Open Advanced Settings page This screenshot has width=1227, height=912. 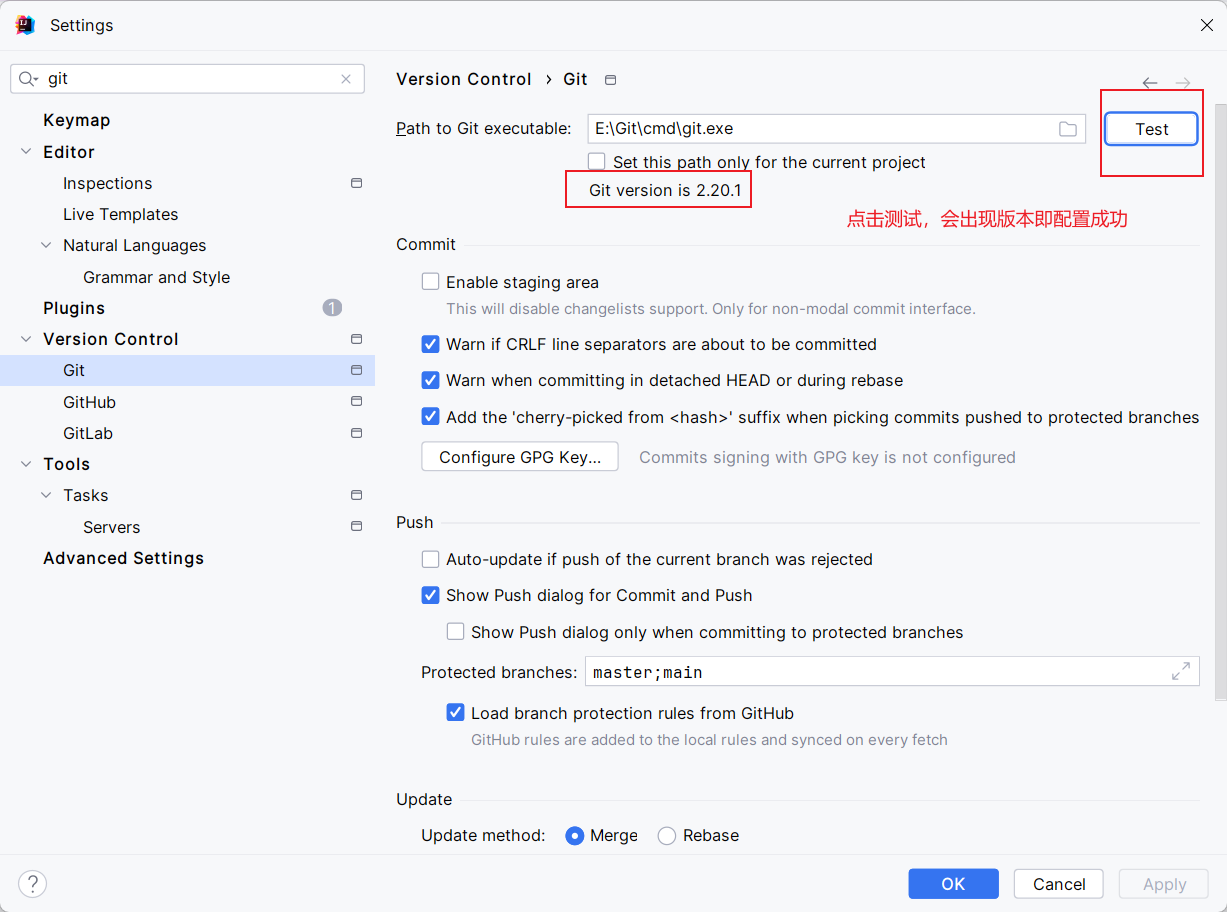pyautogui.click(x=123, y=558)
